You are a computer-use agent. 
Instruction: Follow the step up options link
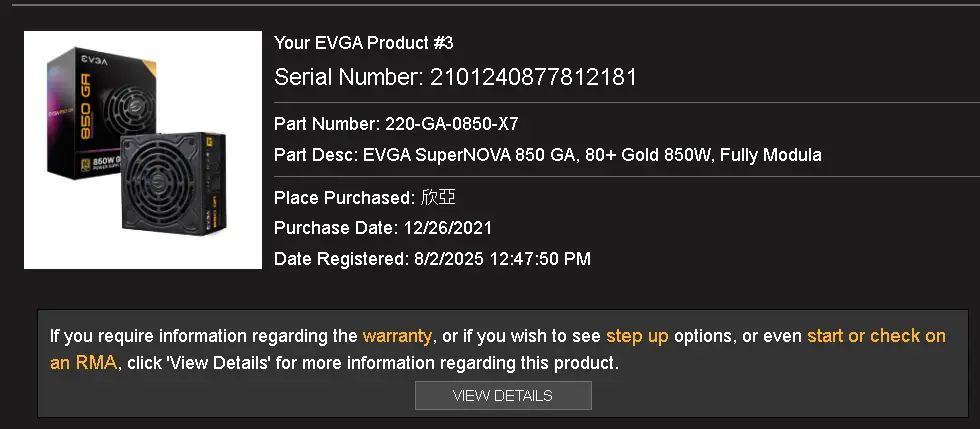click(x=637, y=336)
